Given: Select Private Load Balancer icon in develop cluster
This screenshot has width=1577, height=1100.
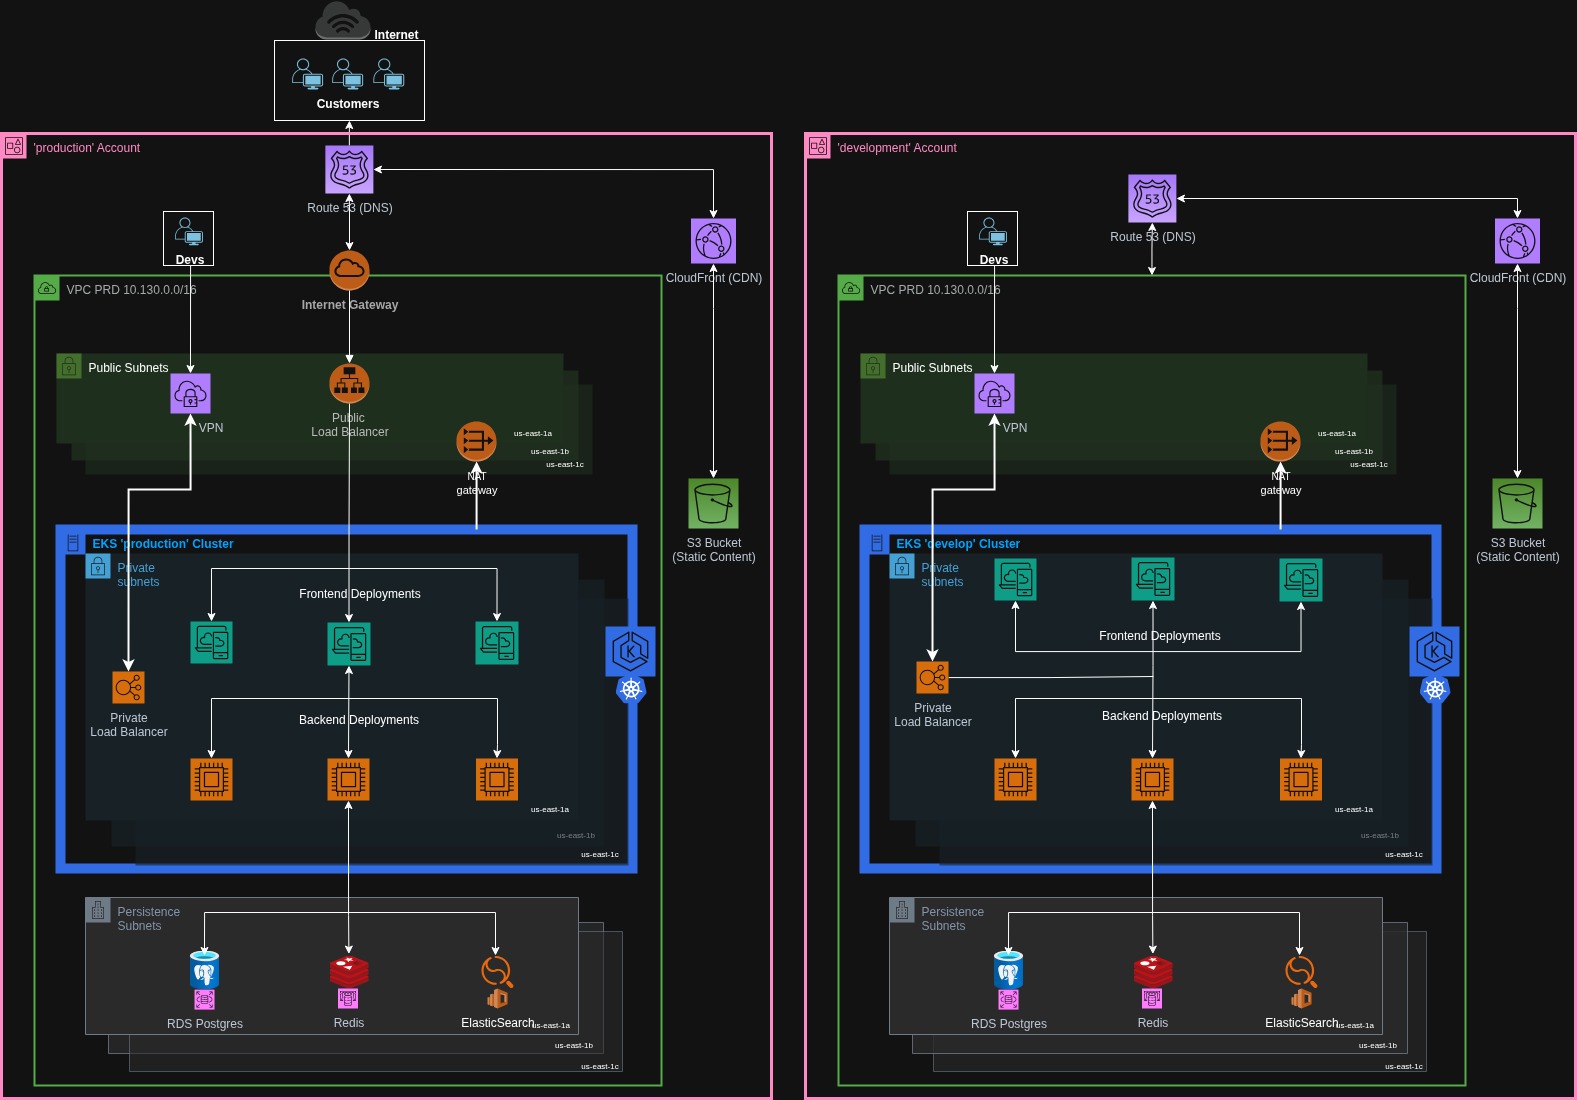Looking at the screenshot, I should point(932,678).
